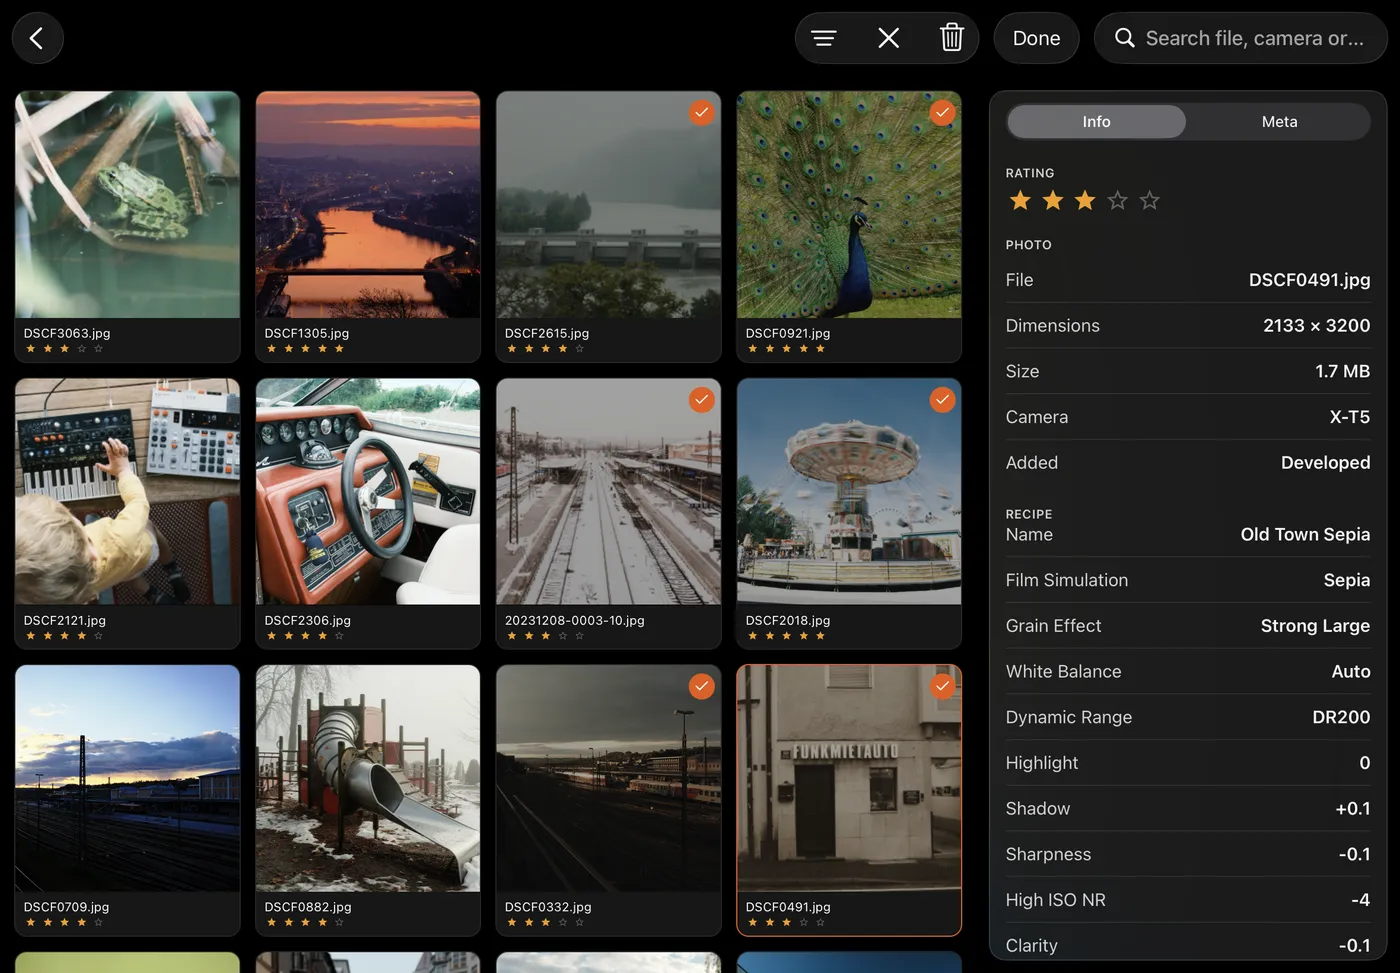Click the Added value Developed
Image resolution: width=1400 pixels, height=973 pixels.
pos(1325,463)
